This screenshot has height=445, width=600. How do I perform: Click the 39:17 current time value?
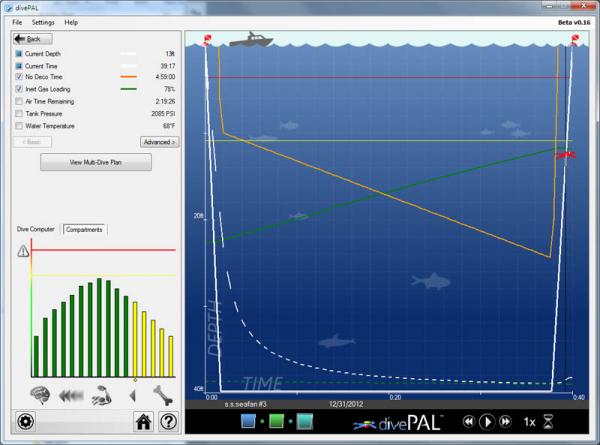click(x=168, y=66)
